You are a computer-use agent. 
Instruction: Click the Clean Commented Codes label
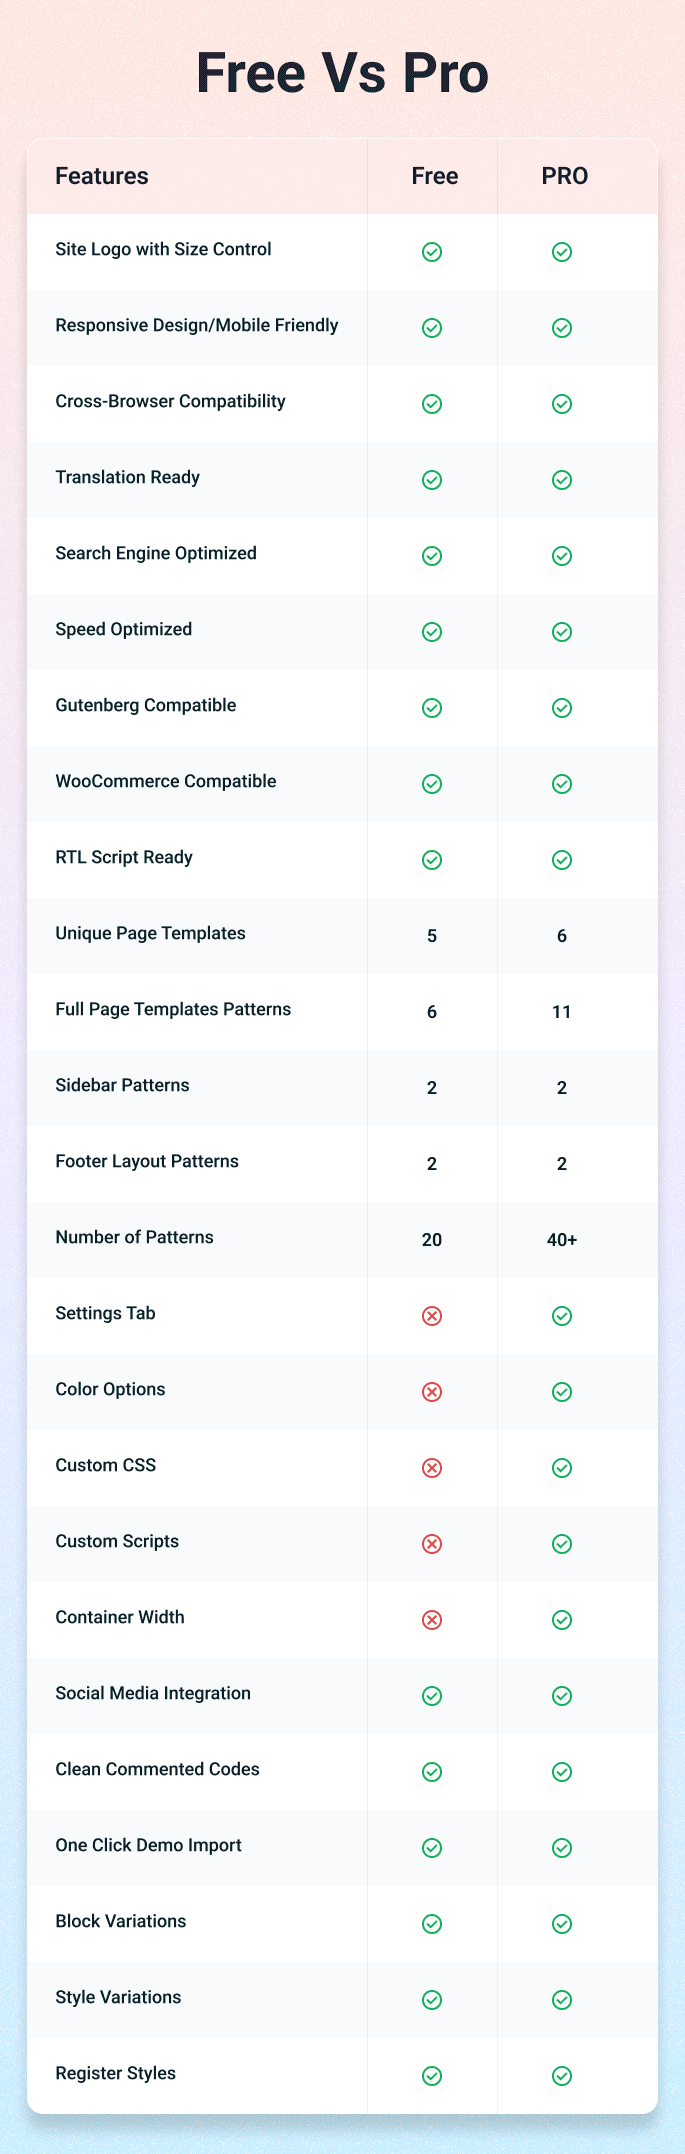(x=157, y=1769)
